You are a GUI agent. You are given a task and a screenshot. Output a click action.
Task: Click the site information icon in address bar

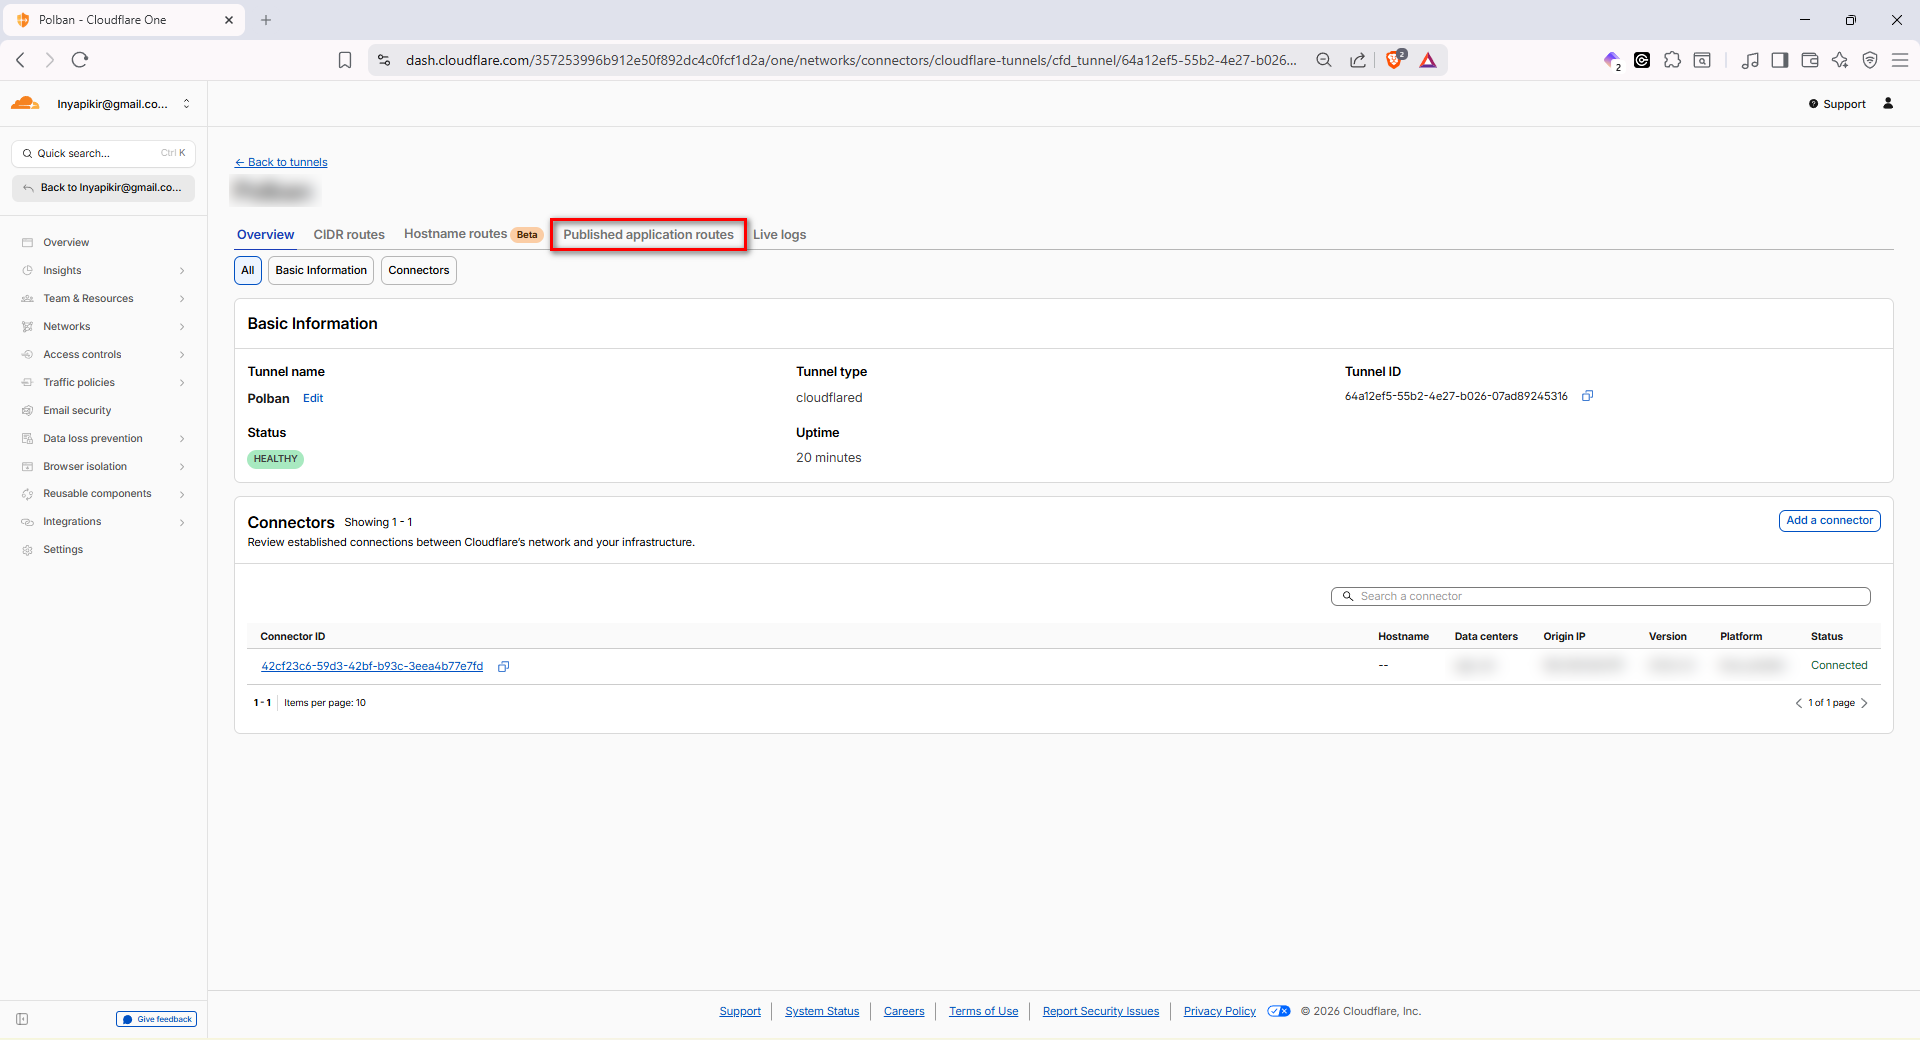[384, 60]
